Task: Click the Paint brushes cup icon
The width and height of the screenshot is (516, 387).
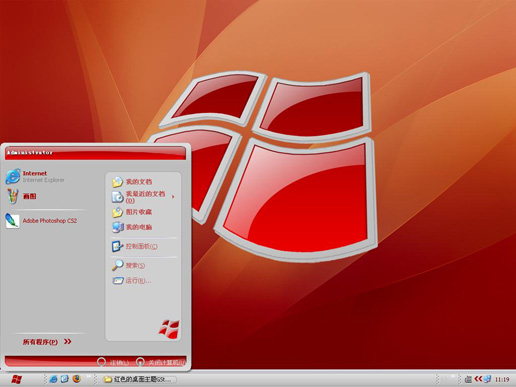Action: click(13, 196)
